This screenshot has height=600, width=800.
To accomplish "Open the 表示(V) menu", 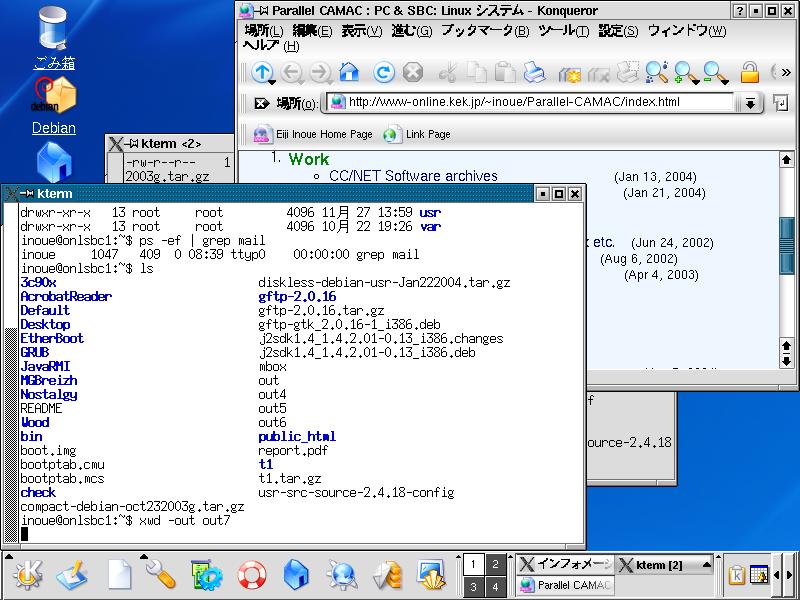I will pyautogui.click(x=361, y=31).
